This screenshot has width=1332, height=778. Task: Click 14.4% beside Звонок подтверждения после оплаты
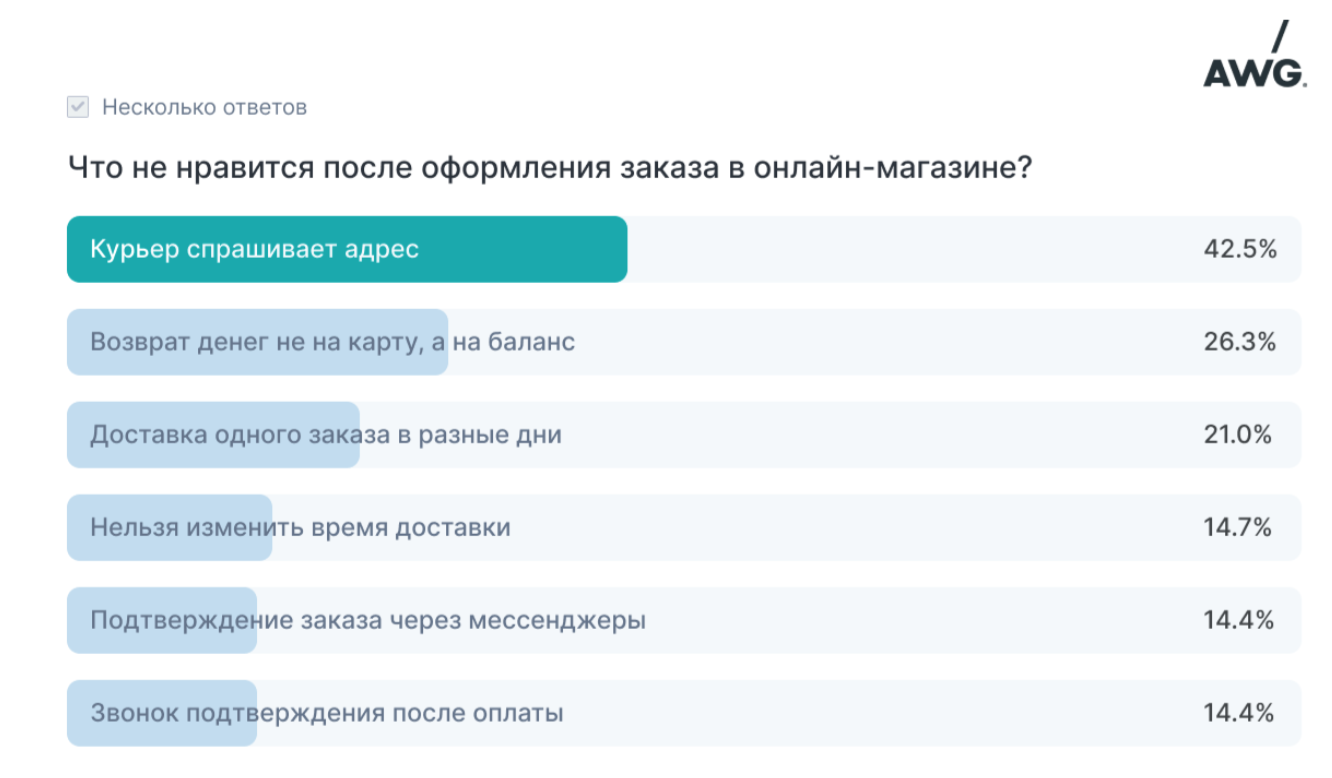point(1239,713)
